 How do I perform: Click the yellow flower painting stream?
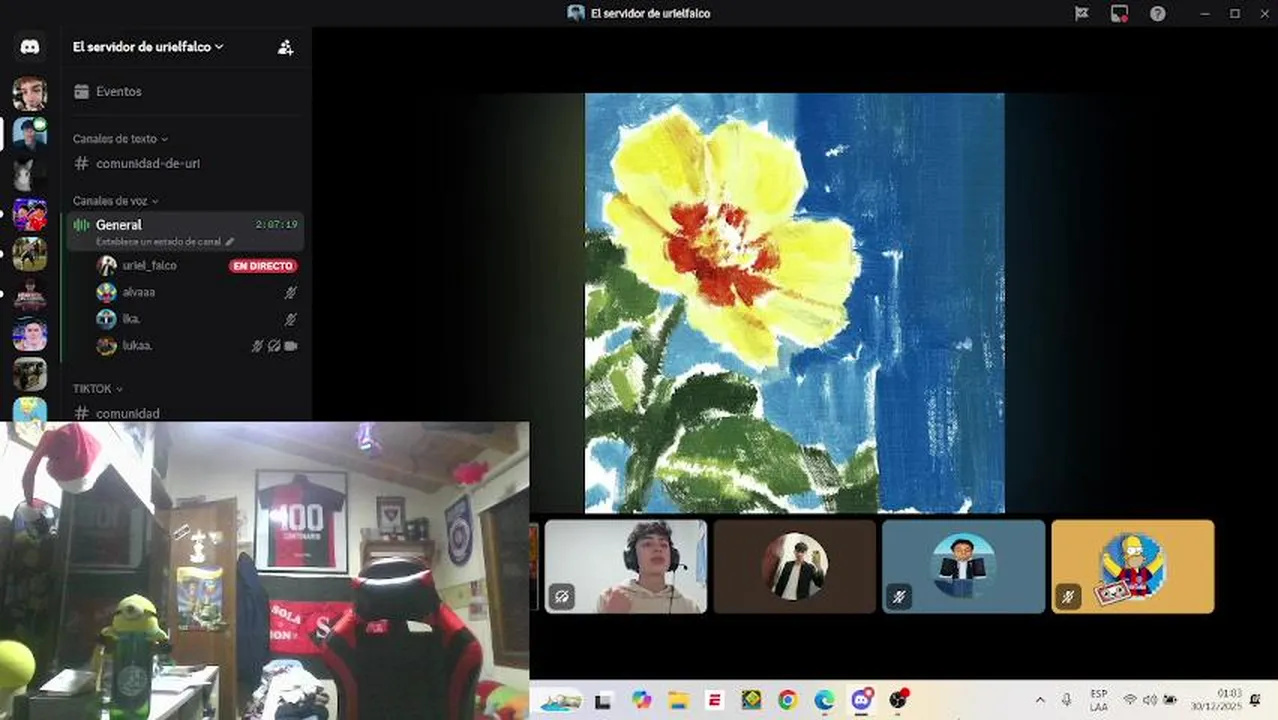pyautogui.click(x=794, y=303)
